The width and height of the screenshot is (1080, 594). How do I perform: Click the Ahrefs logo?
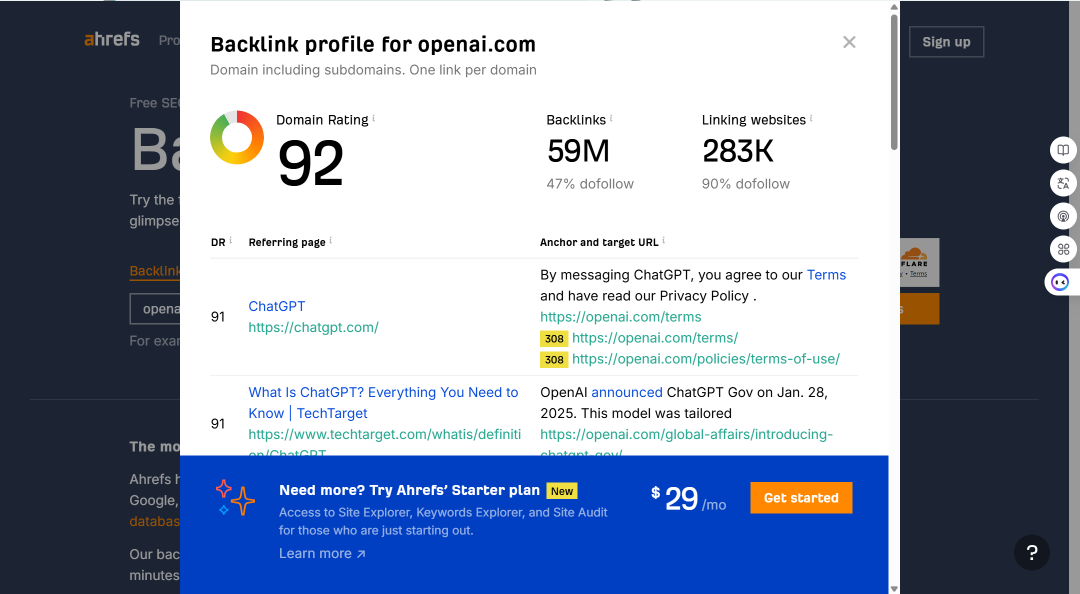pyautogui.click(x=112, y=39)
